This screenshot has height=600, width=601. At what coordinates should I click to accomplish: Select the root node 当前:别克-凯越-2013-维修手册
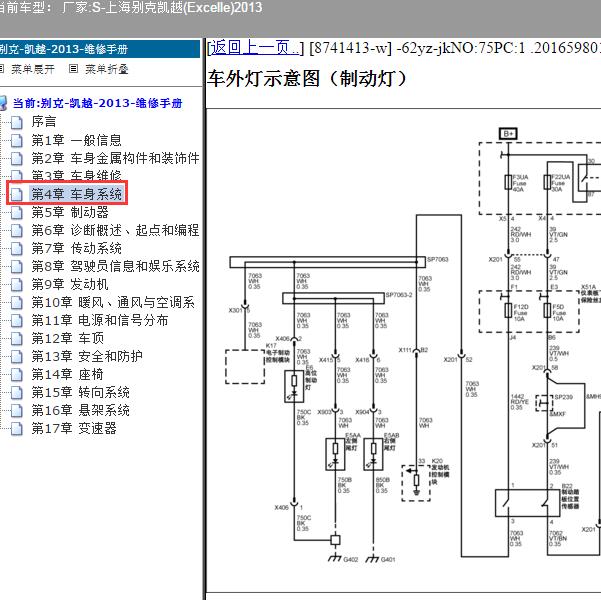[x=97, y=103]
